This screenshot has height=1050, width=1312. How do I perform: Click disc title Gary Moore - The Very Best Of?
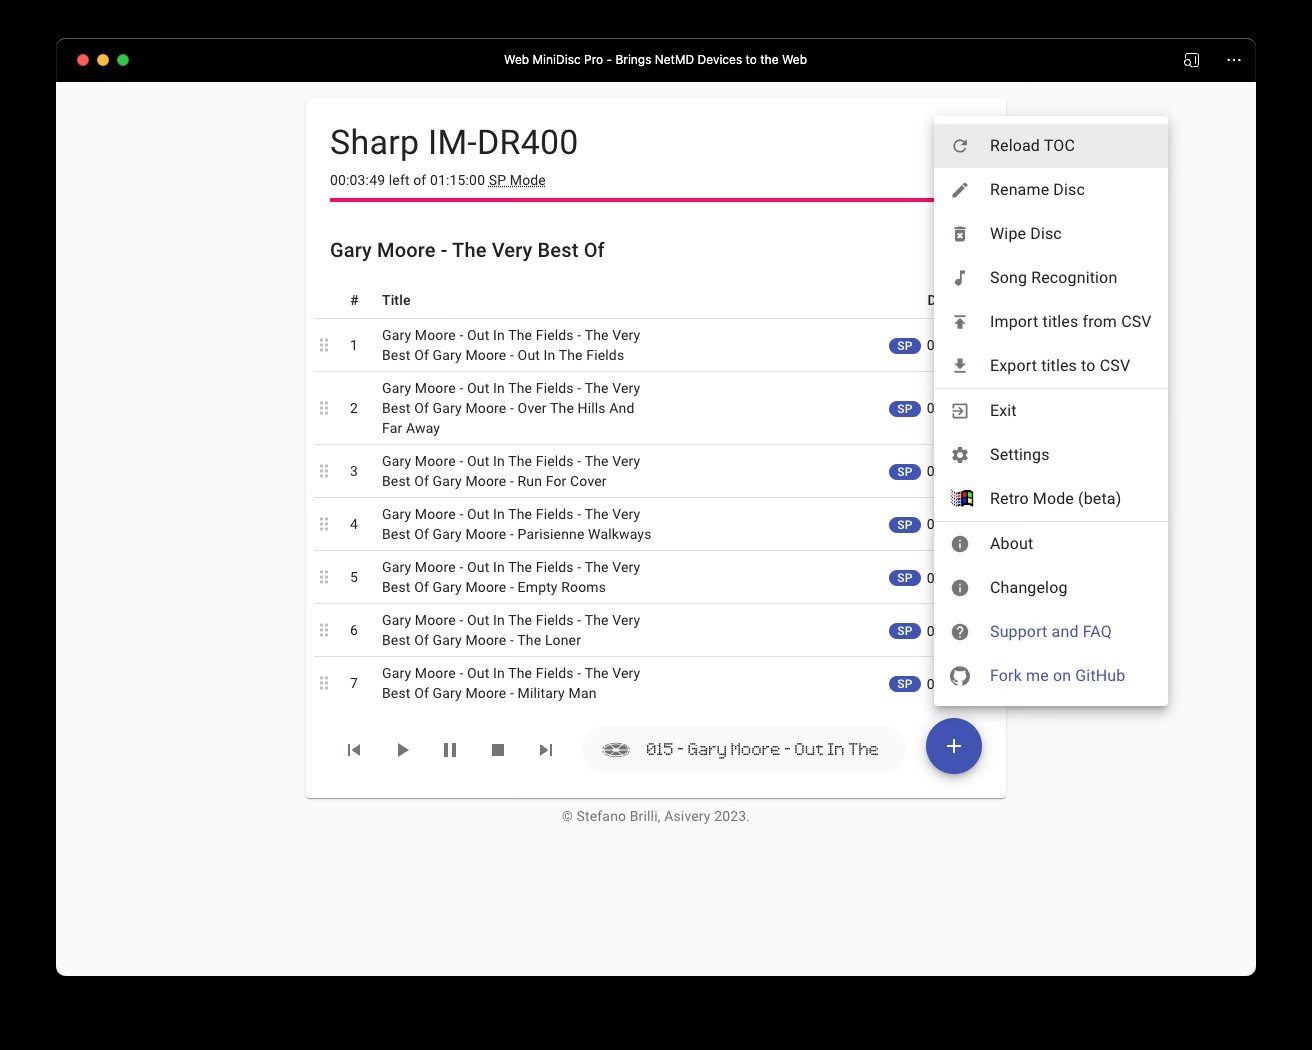[x=467, y=250]
